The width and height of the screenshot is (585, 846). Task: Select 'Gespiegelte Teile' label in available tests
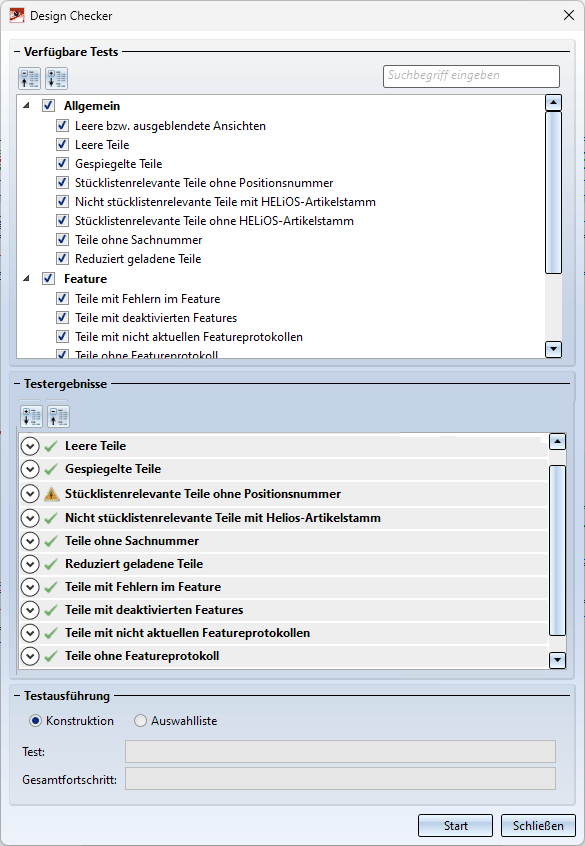(x=119, y=163)
